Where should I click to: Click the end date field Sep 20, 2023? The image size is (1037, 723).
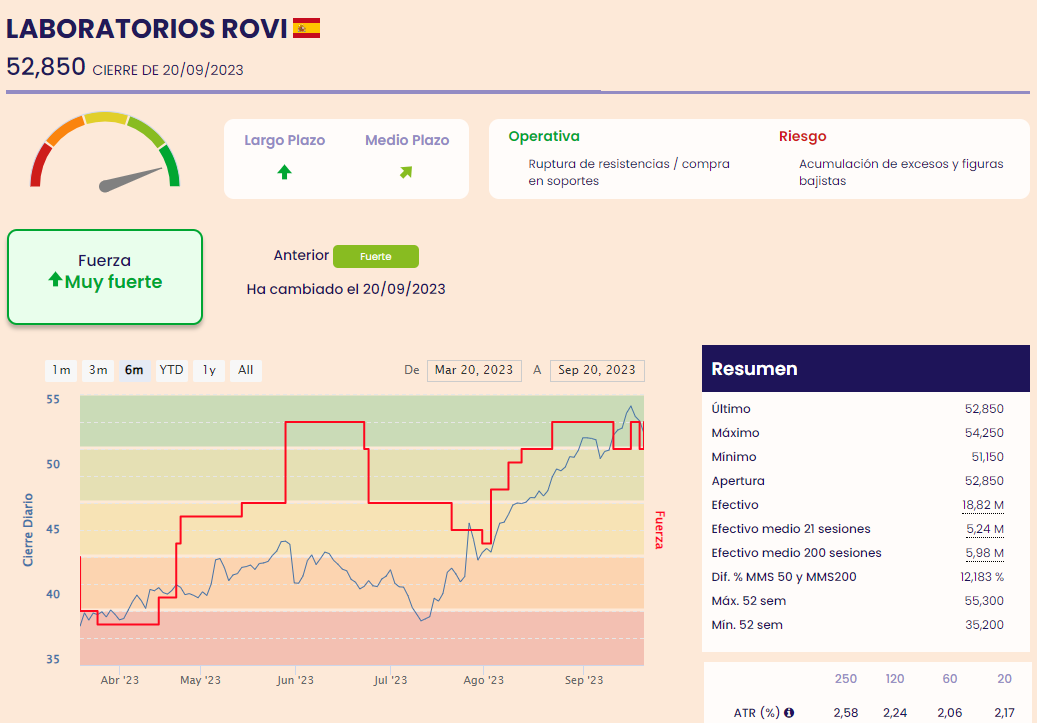click(597, 370)
